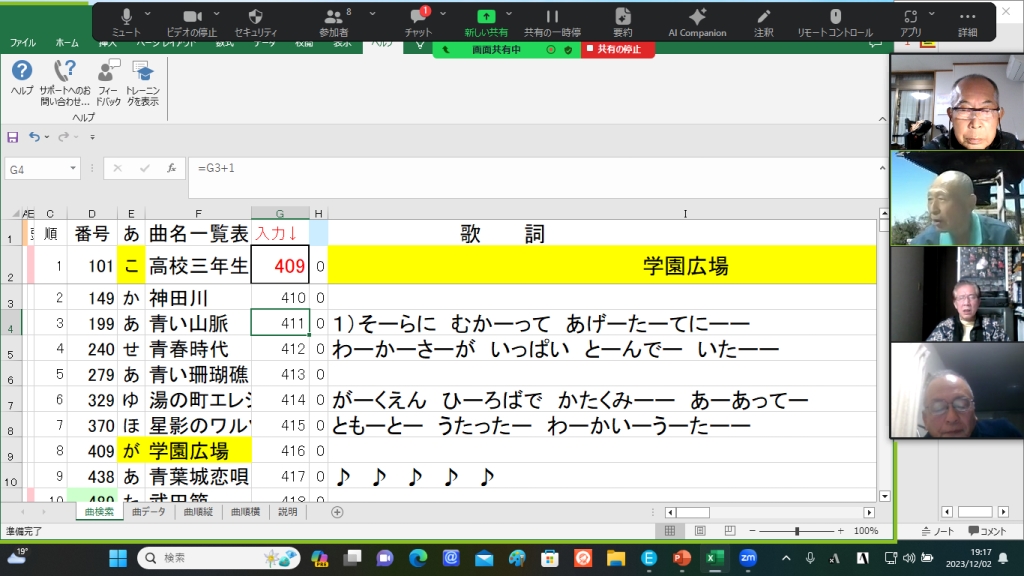The height and width of the screenshot is (576, 1024).
Task: Select the yellow 学園広場 song cell in column F
Action: pos(198,451)
